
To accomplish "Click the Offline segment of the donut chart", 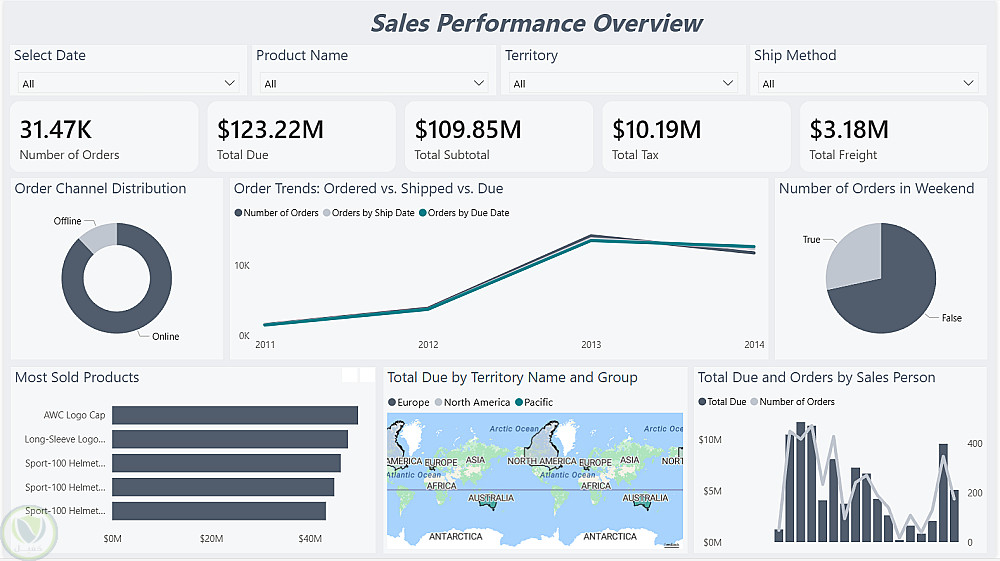I will click(99, 236).
